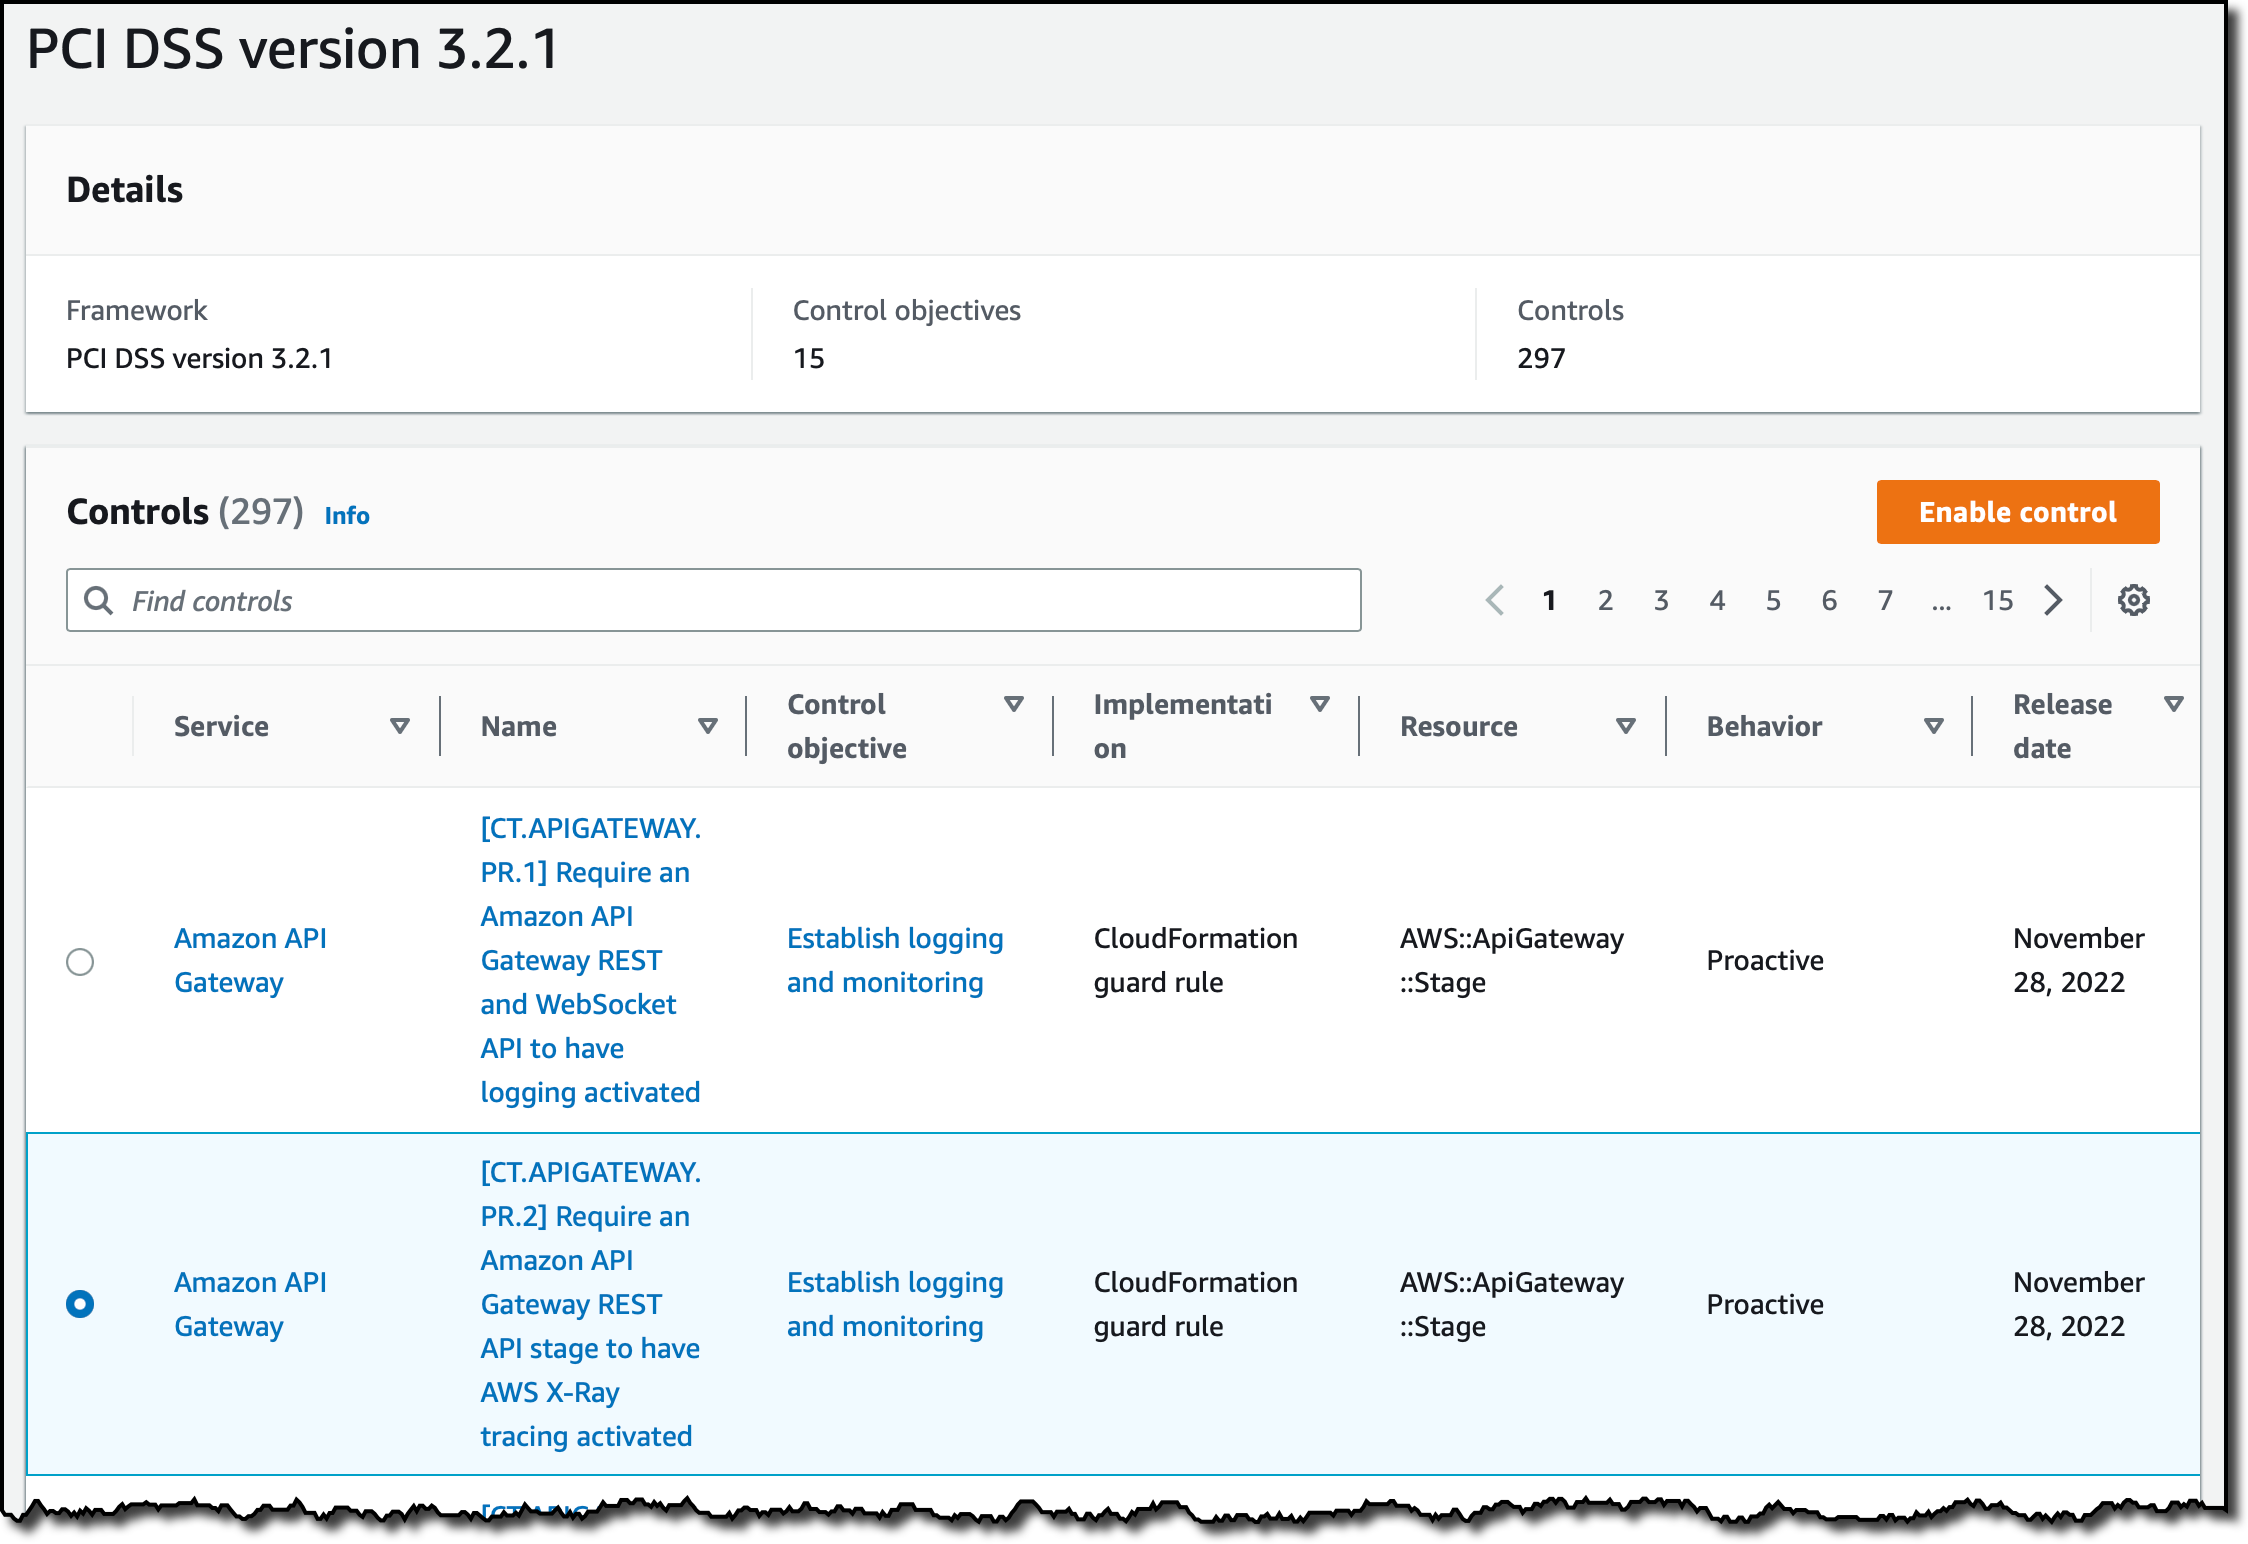Sort by Name column arrow
This screenshot has height=1544, width=2248.
(x=708, y=726)
